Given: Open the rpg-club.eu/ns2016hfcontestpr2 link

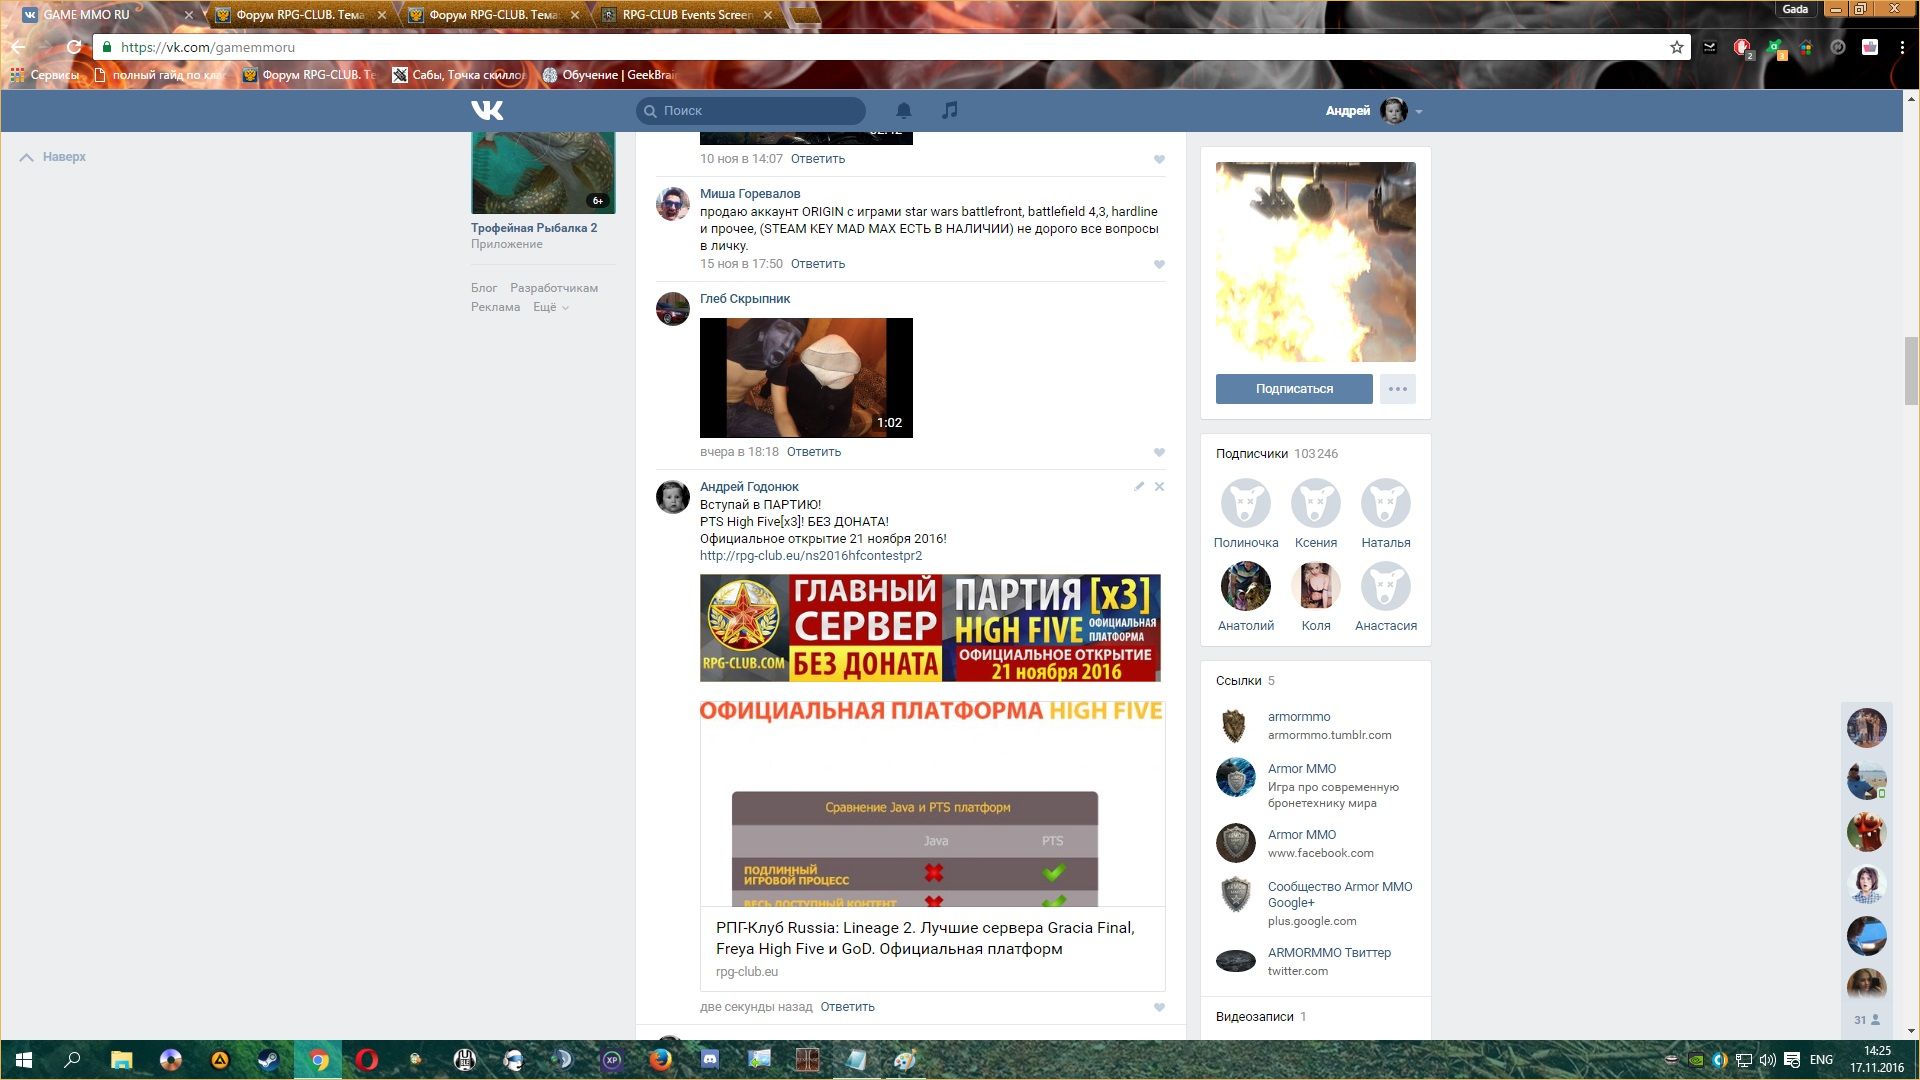Looking at the screenshot, I should click(x=811, y=556).
